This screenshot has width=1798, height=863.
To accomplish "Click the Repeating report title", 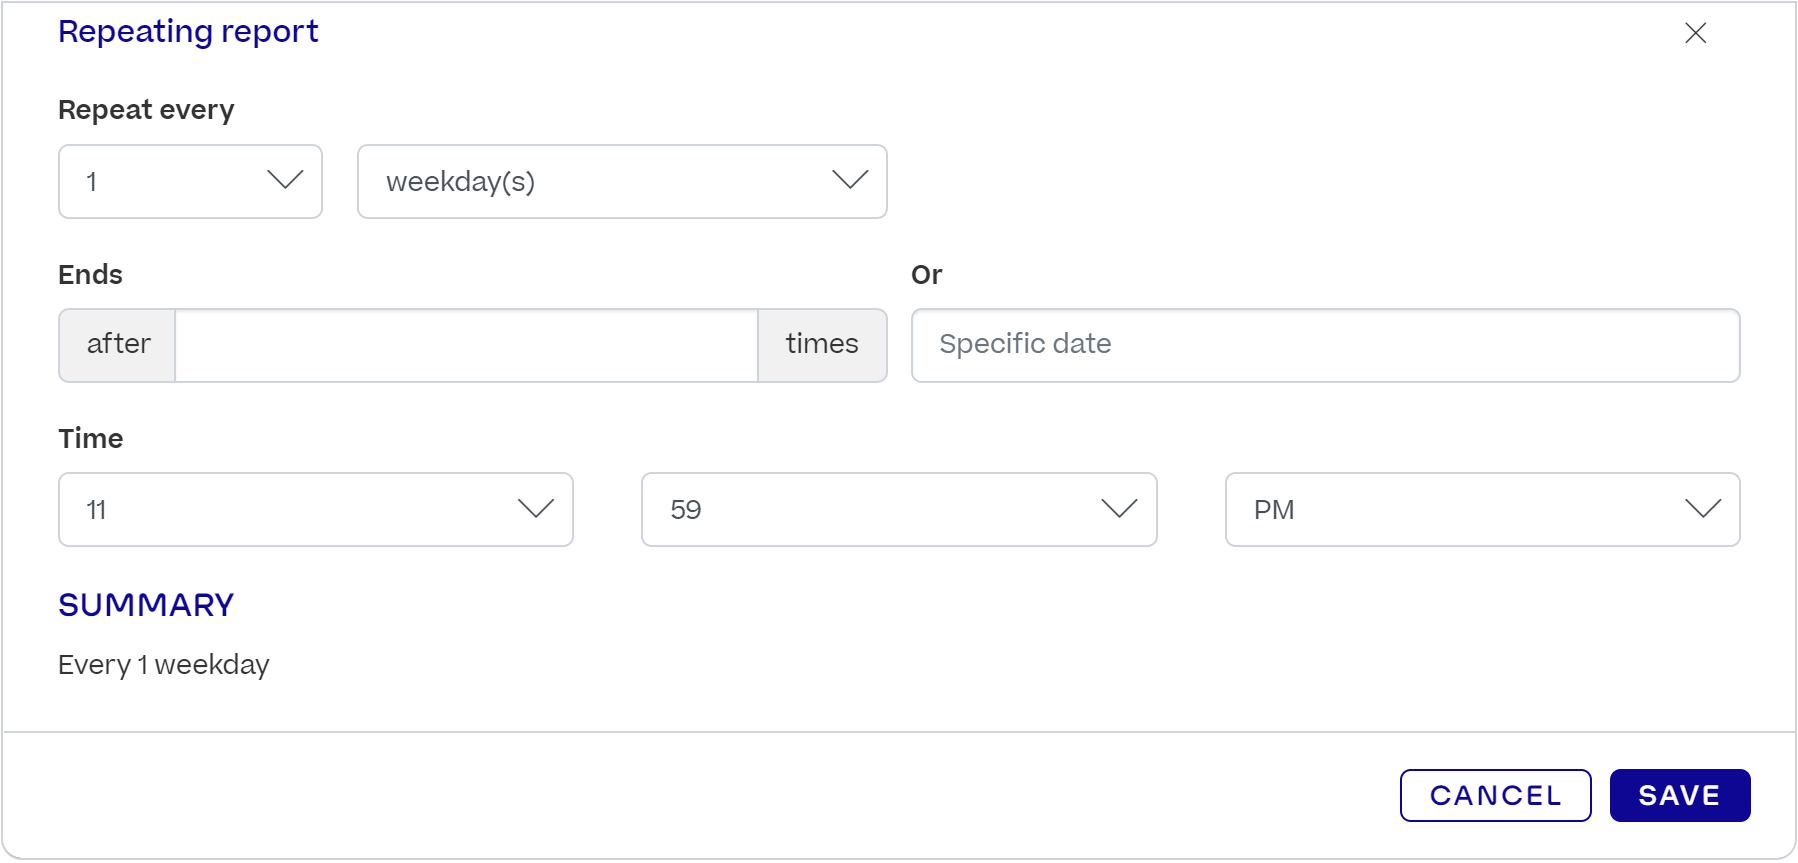I will [x=188, y=31].
